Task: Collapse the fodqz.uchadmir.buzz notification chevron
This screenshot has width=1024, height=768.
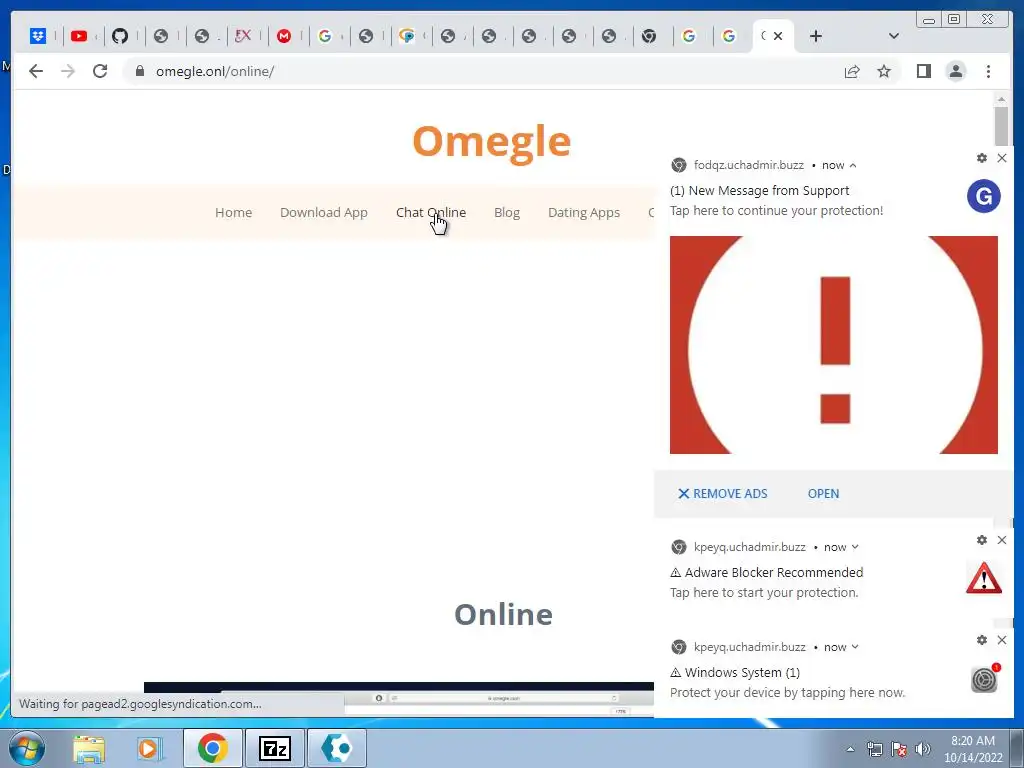Action: coord(853,165)
